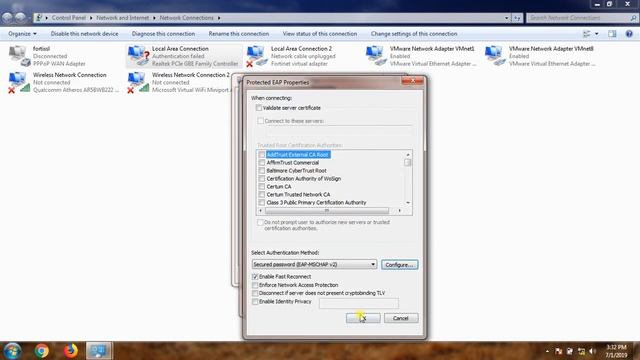Select VMware Network Adapter VMnet1 icon
640x360 pixels.
click(376, 56)
